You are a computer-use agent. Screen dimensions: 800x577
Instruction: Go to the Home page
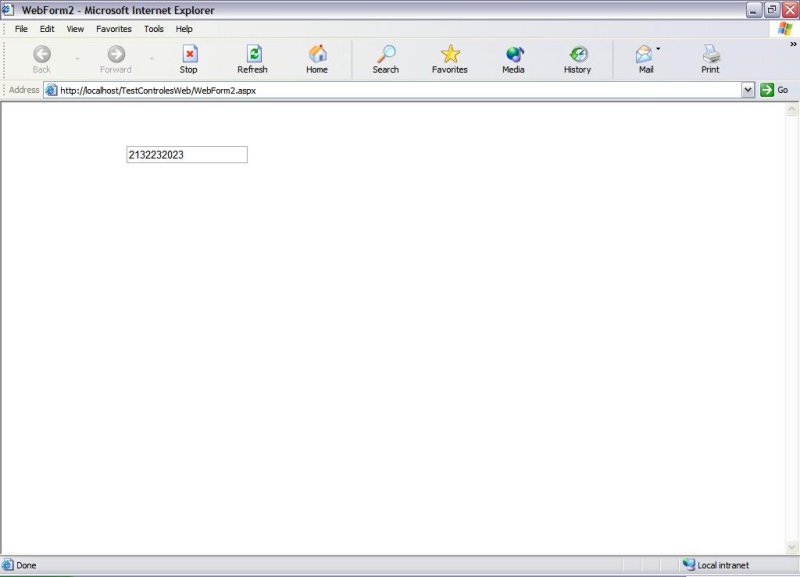pyautogui.click(x=317, y=59)
